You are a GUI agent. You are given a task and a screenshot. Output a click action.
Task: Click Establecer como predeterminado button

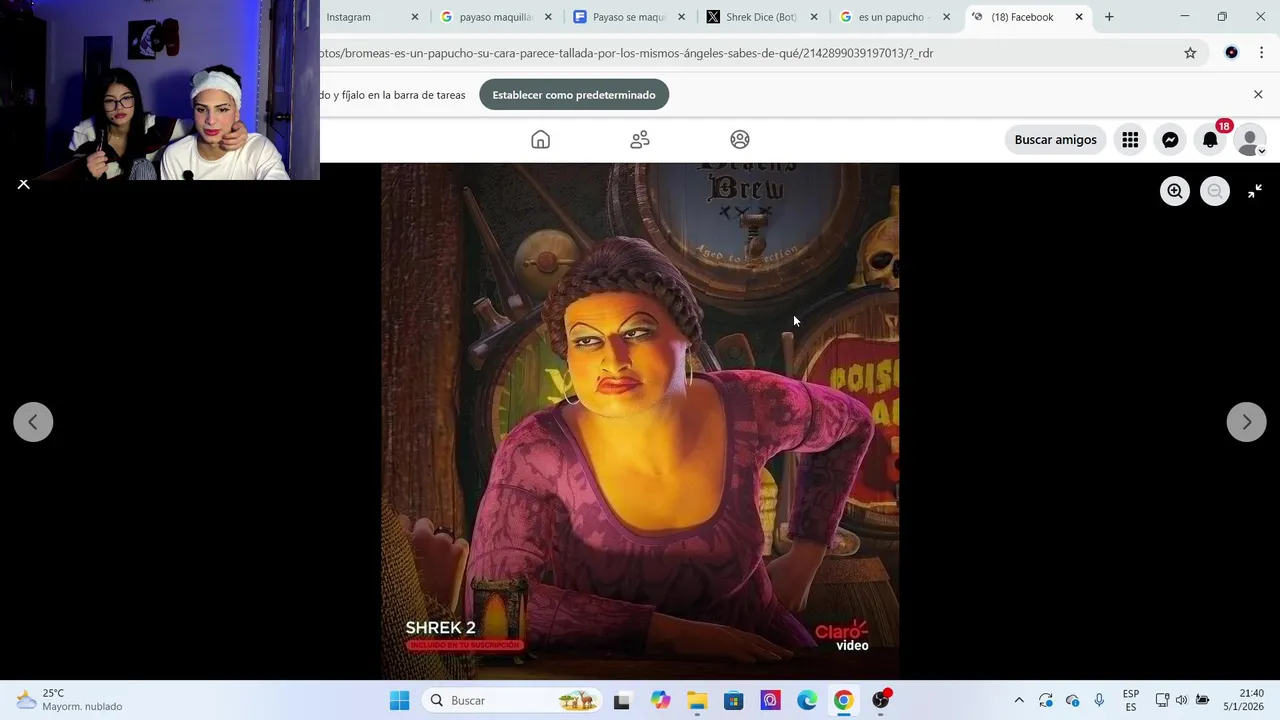pos(574,95)
